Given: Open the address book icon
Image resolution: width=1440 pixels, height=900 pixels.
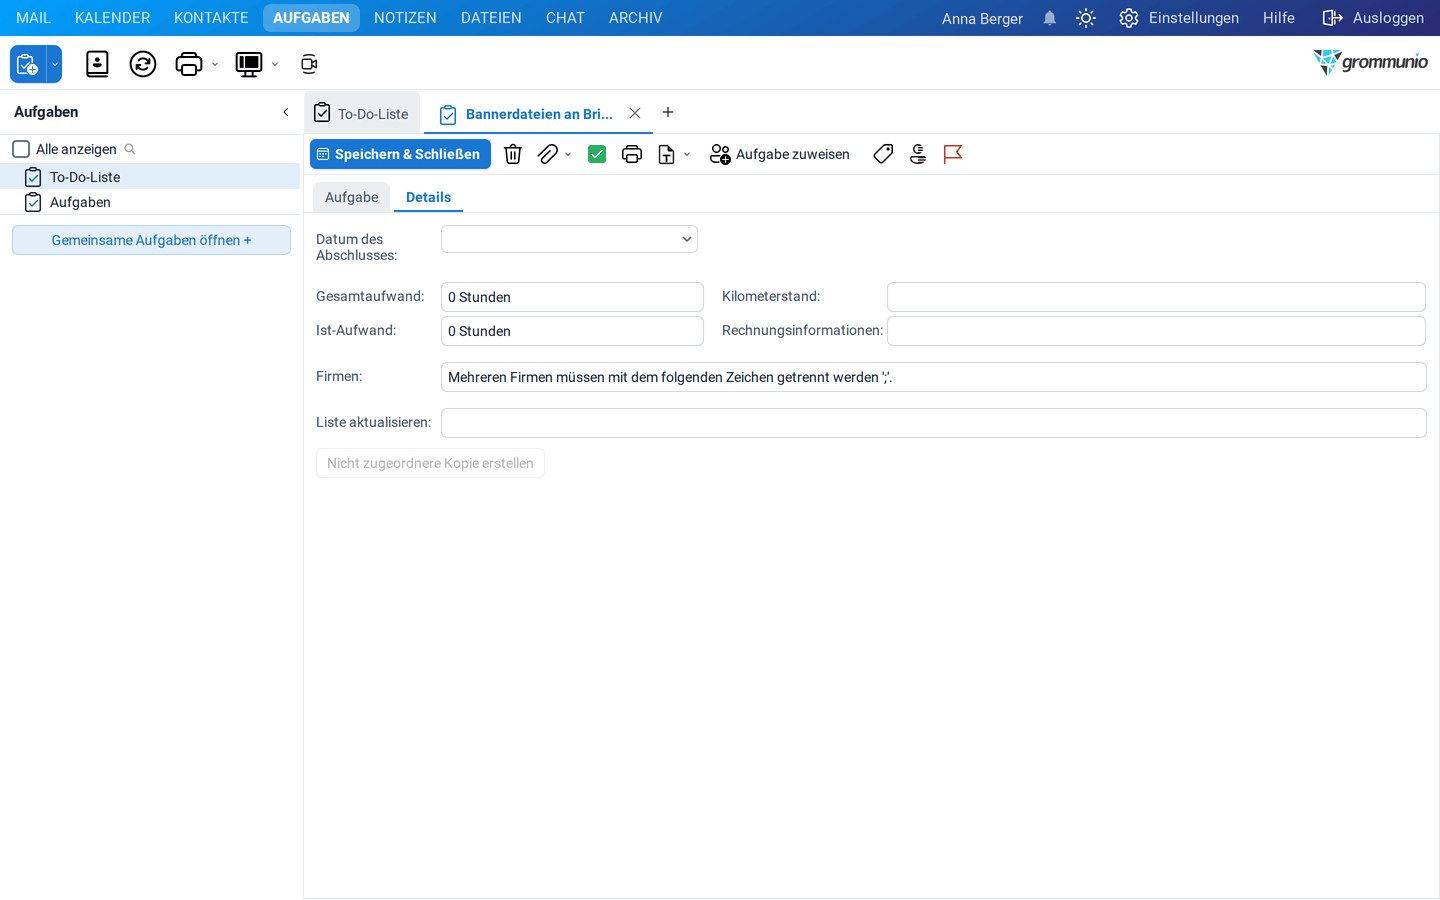Looking at the screenshot, I should click(x=97, y=64).
